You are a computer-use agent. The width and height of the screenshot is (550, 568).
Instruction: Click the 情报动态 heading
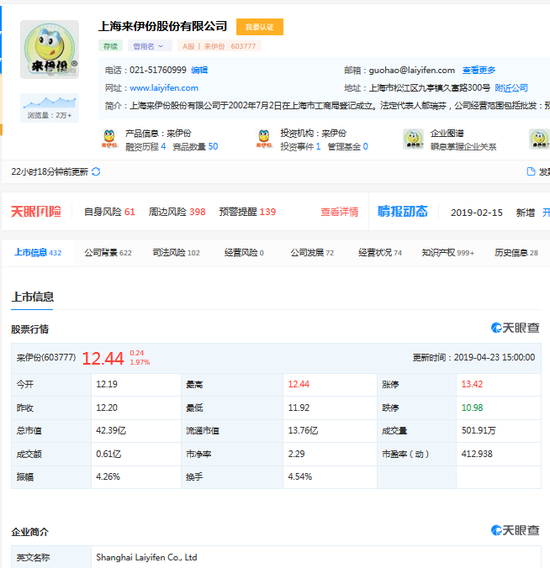tap(403, 211)
